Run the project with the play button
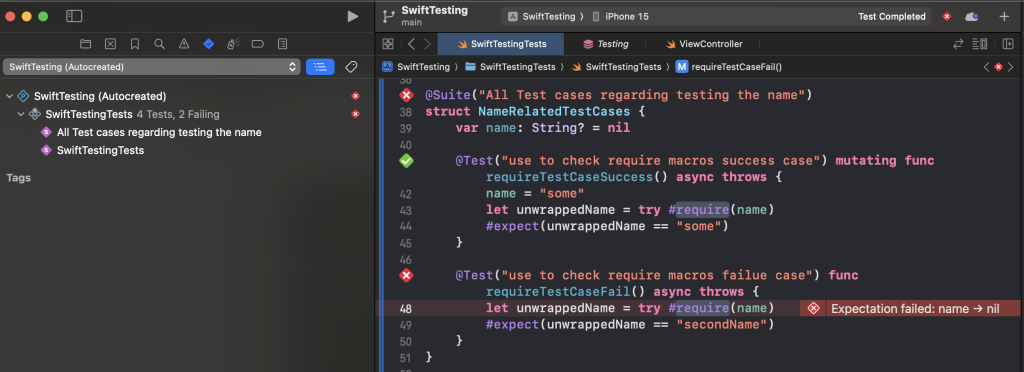This screenshot has height=372, width=1024. click(353, 16)
